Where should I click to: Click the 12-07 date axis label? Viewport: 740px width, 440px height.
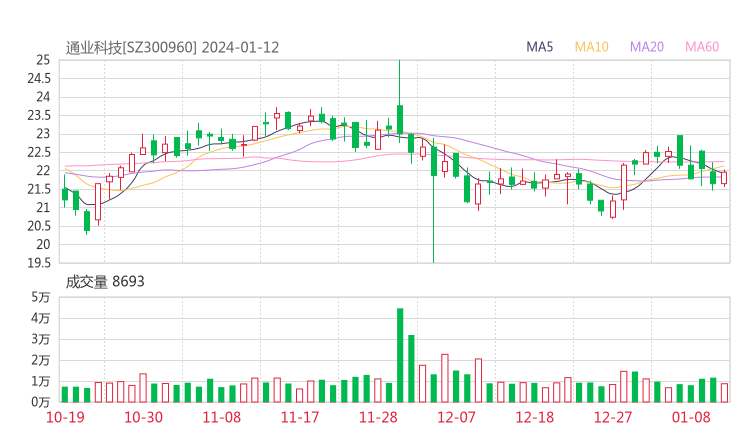pyautogui.click(x=456, y=417)
